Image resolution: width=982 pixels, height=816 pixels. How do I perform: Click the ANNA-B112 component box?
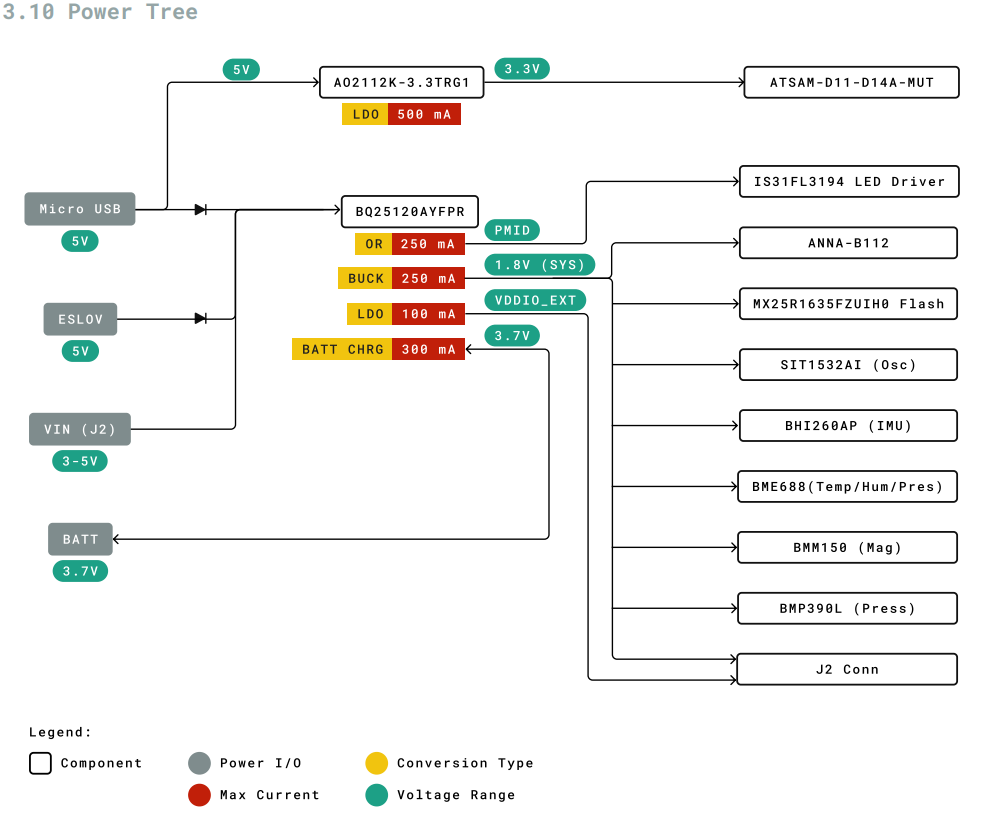point(848,243)
